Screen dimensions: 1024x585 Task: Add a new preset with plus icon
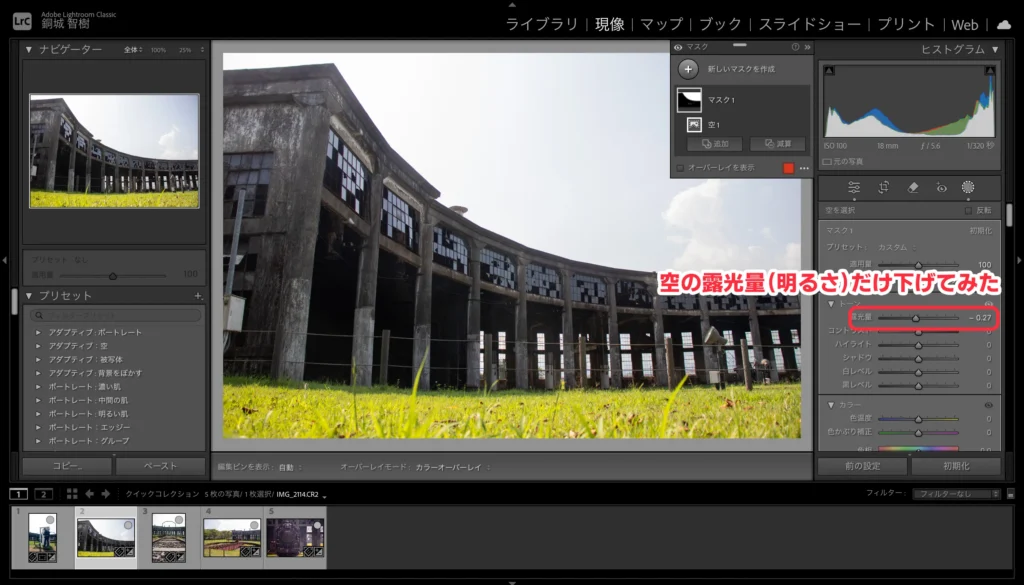point(198,296)
